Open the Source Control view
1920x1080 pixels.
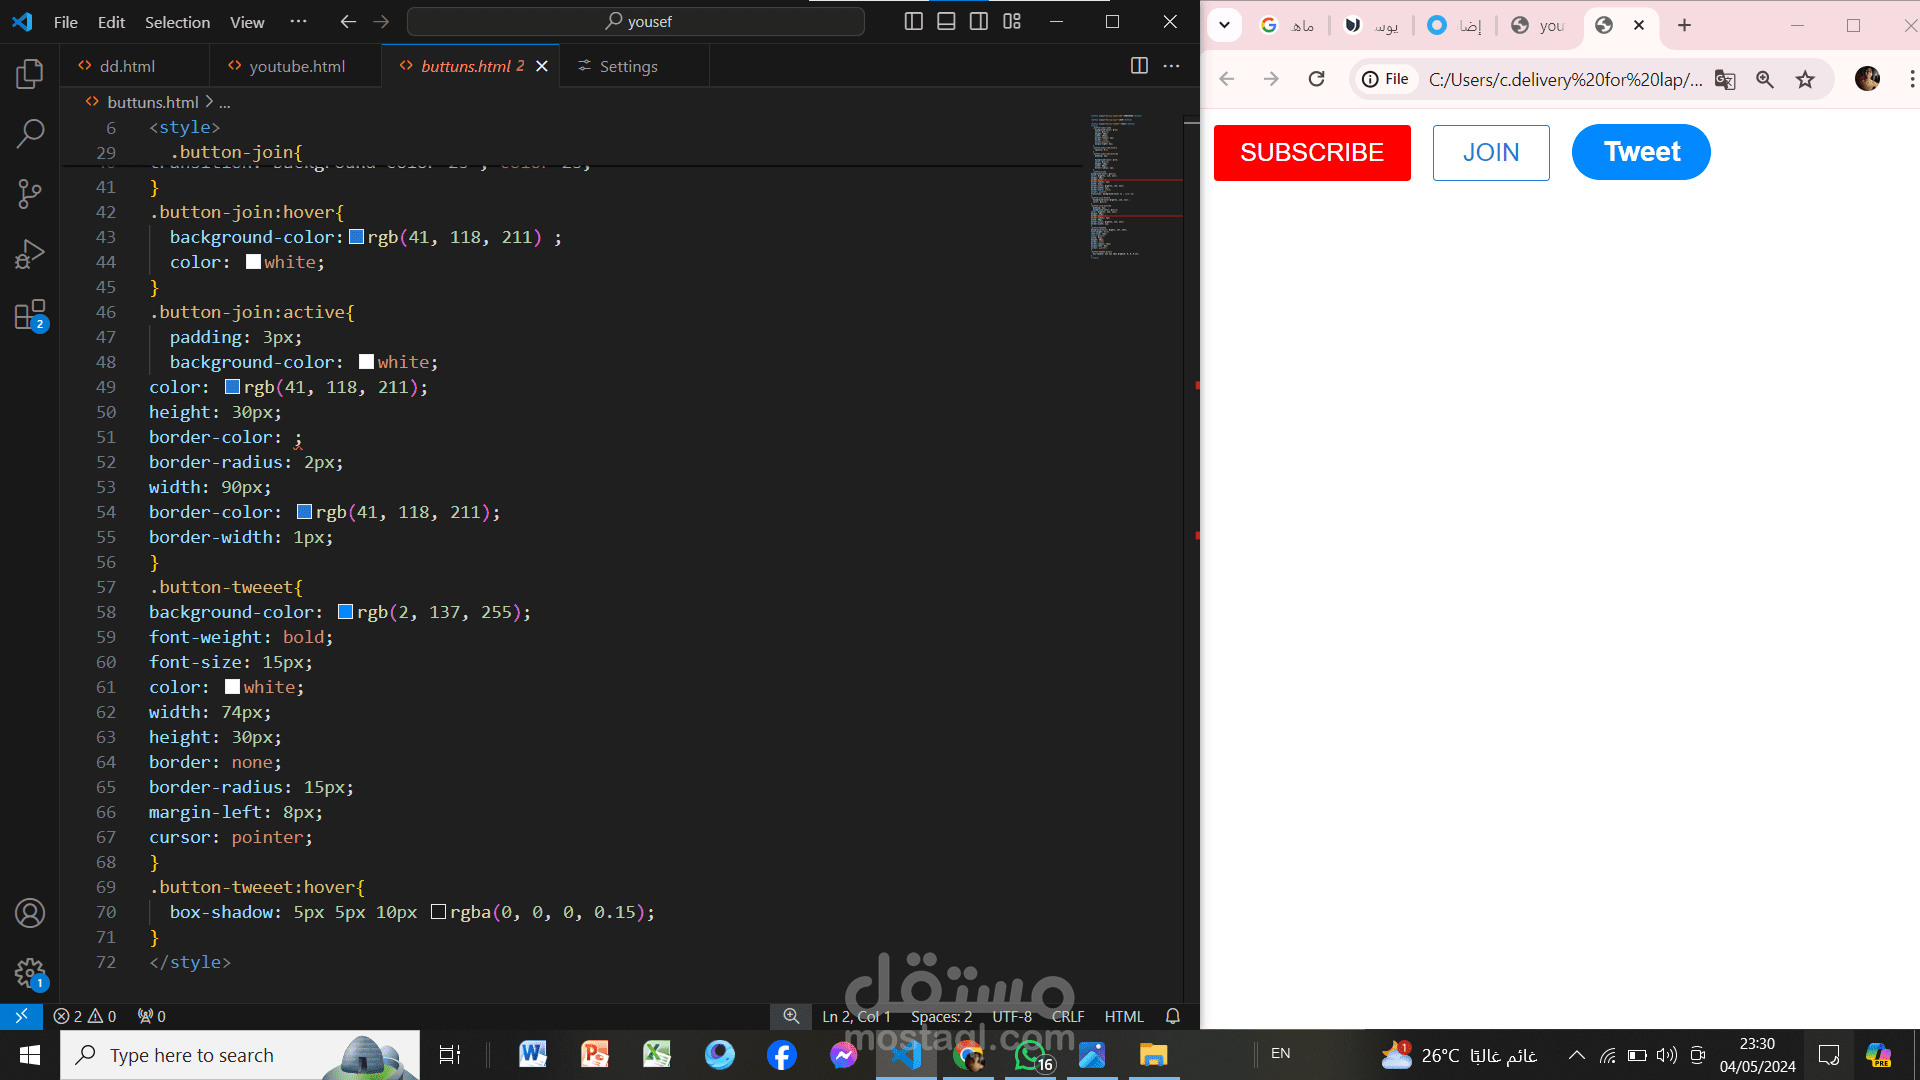click(30, 194)
